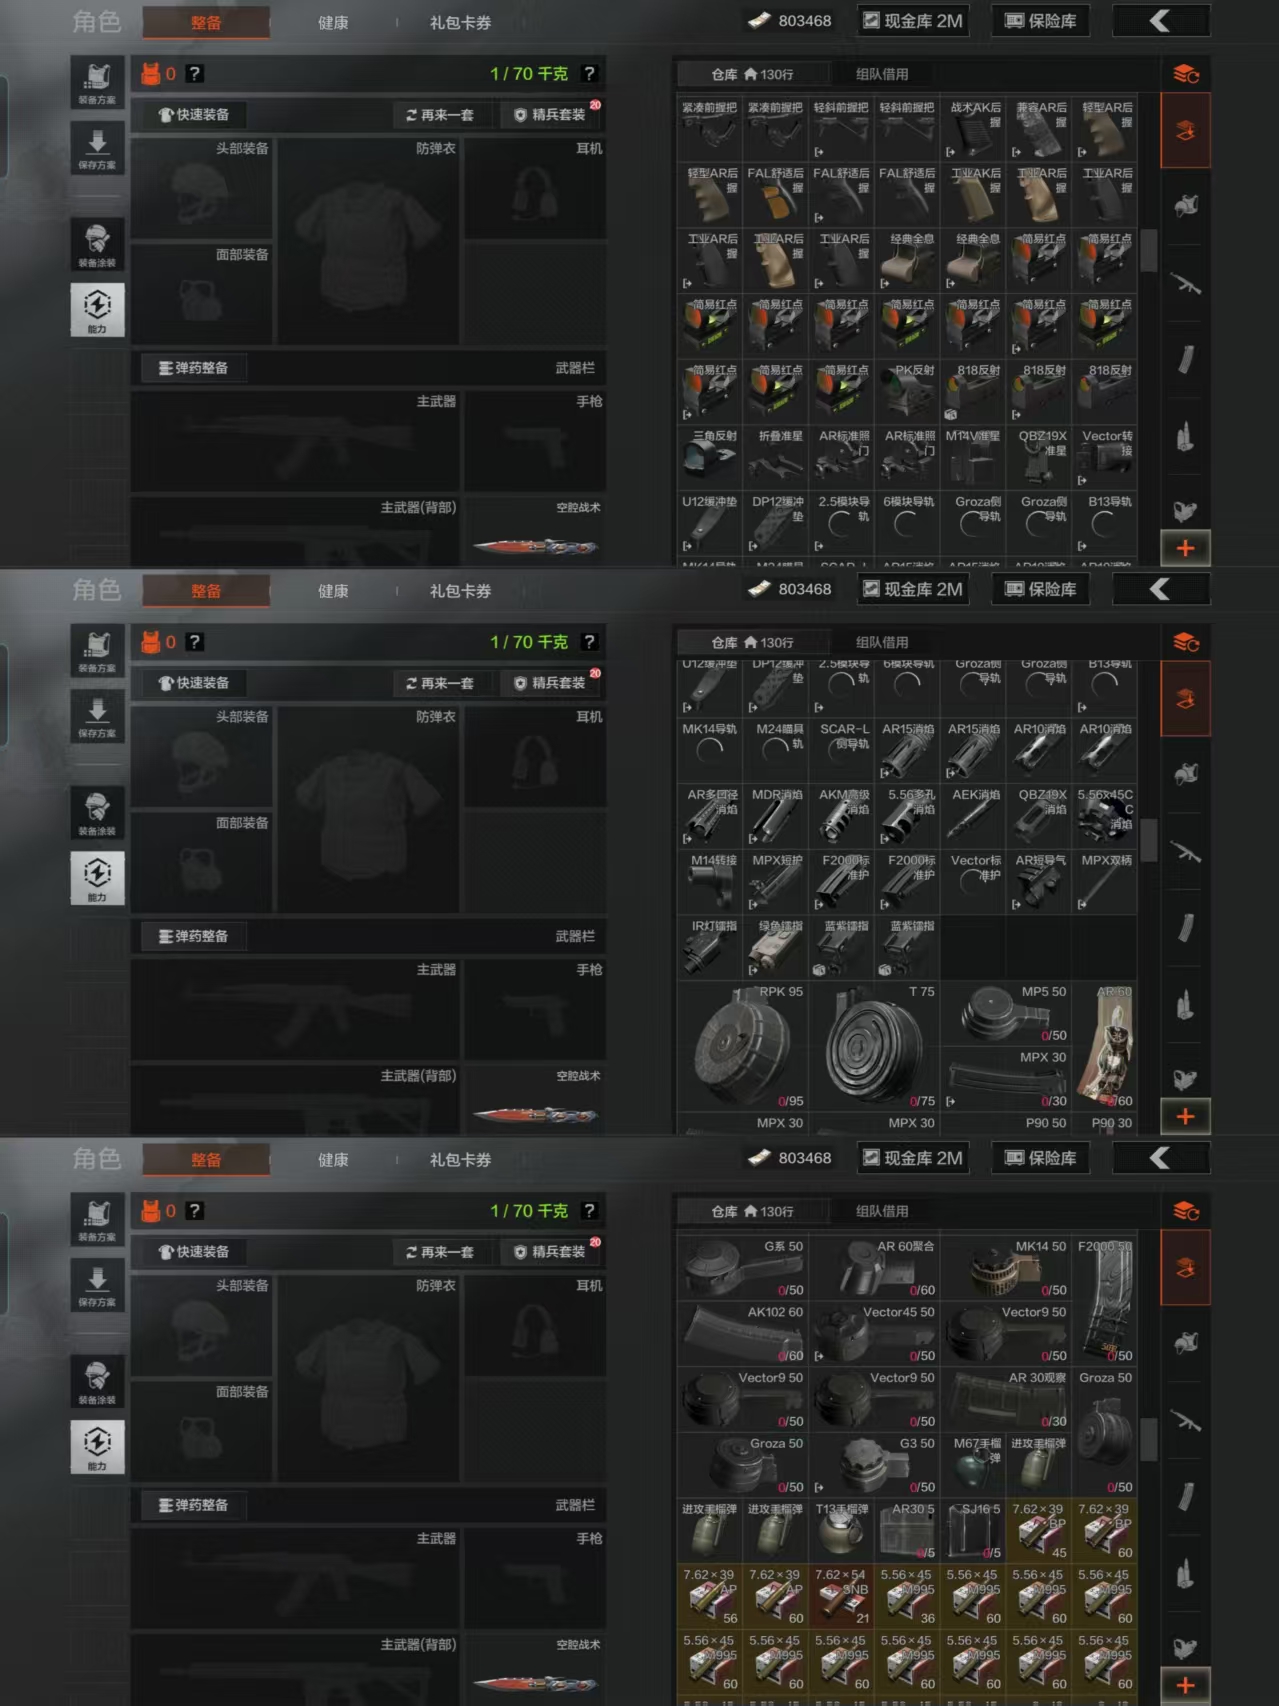Pick the PK反射 reflex sight

(x=907, y=392)
